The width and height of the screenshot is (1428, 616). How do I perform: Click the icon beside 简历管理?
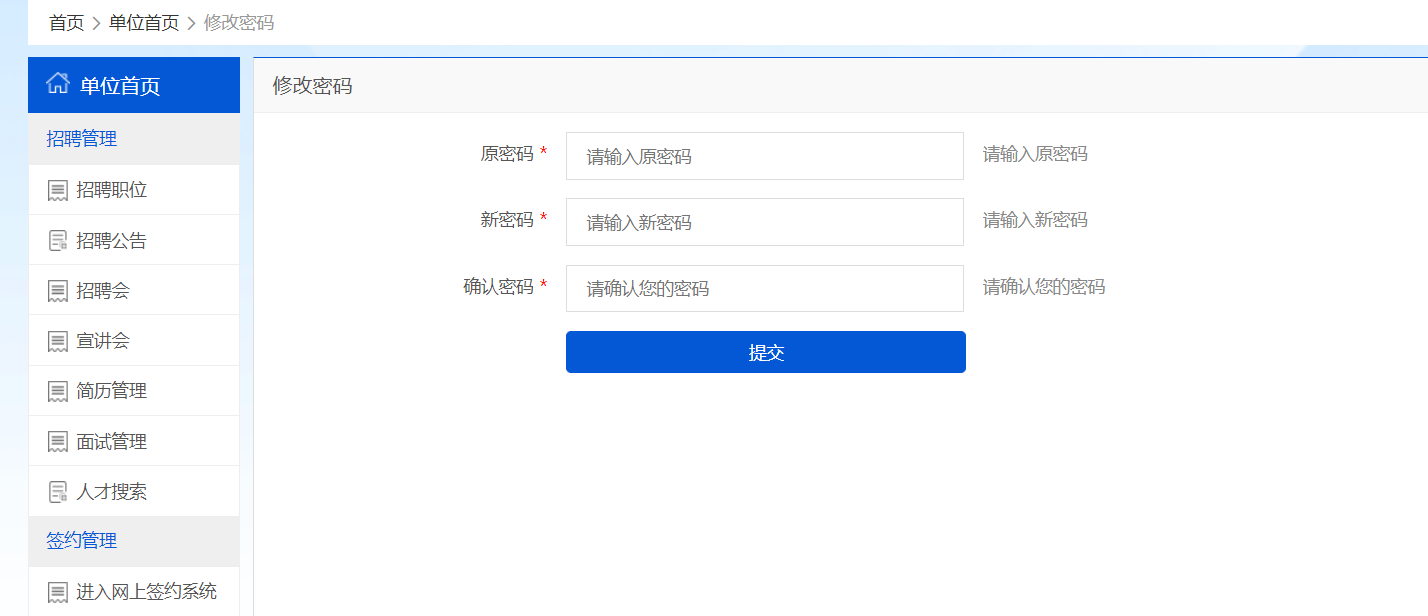[x=58, y=391]
